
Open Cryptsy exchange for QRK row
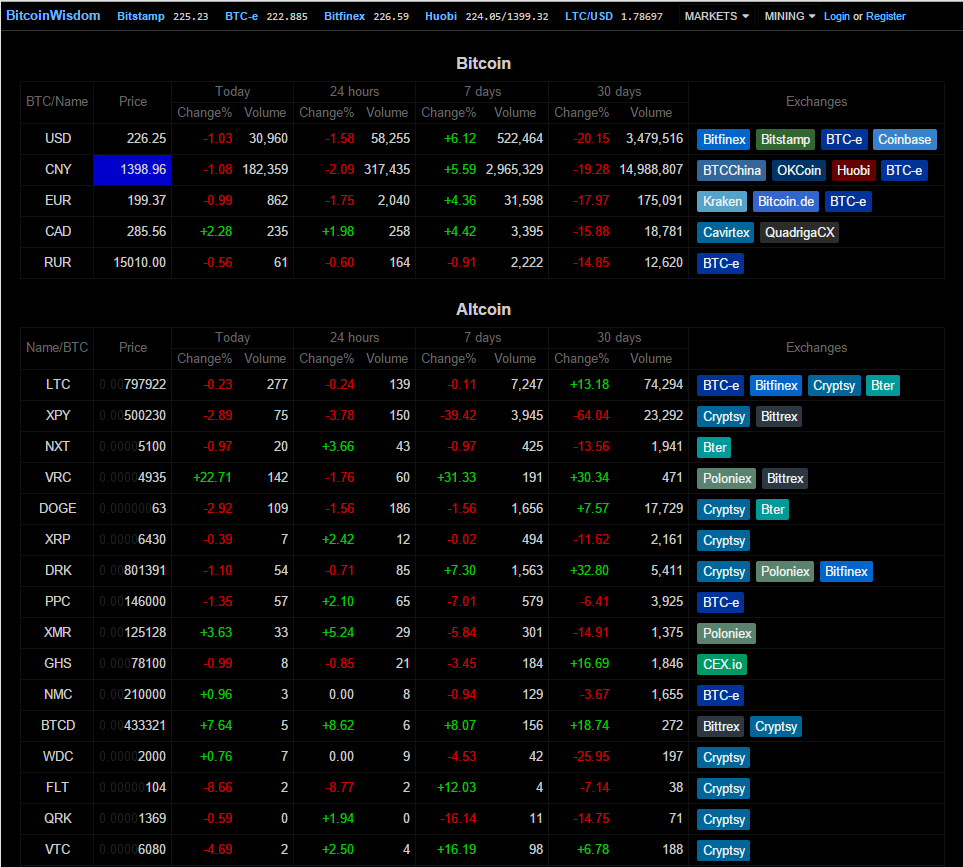point(723,820)
